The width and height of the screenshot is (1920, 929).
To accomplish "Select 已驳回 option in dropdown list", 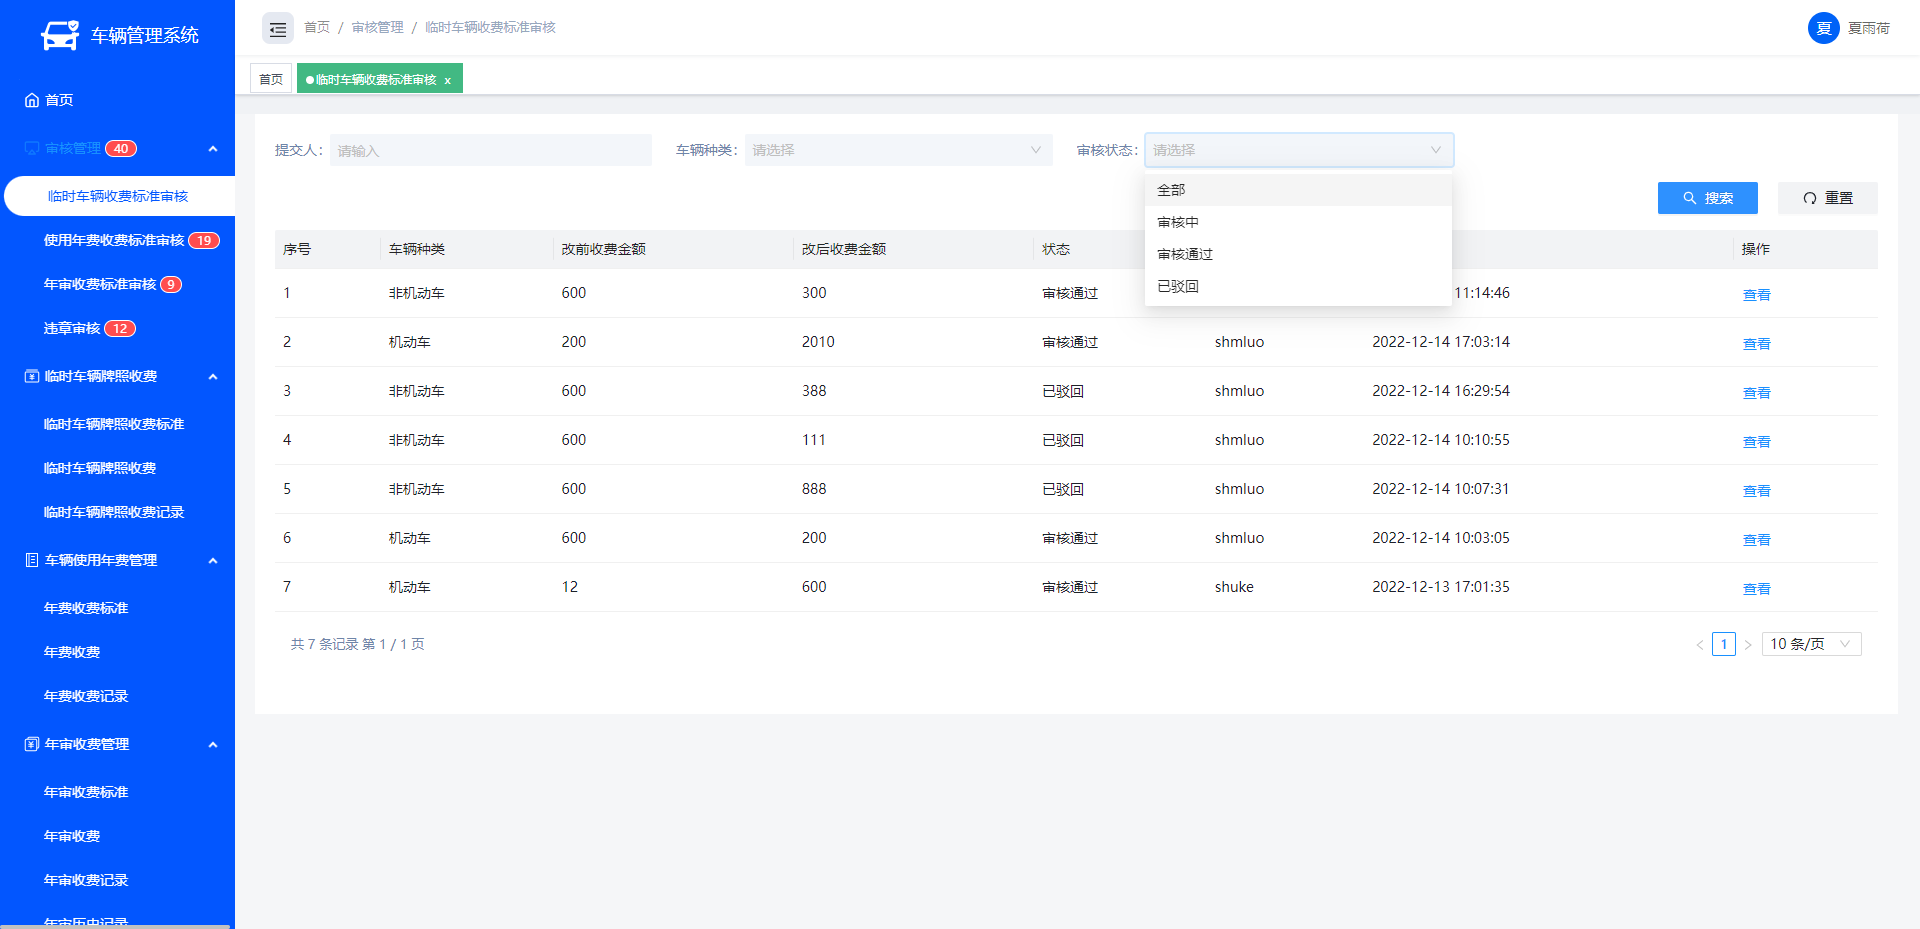I will [x=1298, y=286].
